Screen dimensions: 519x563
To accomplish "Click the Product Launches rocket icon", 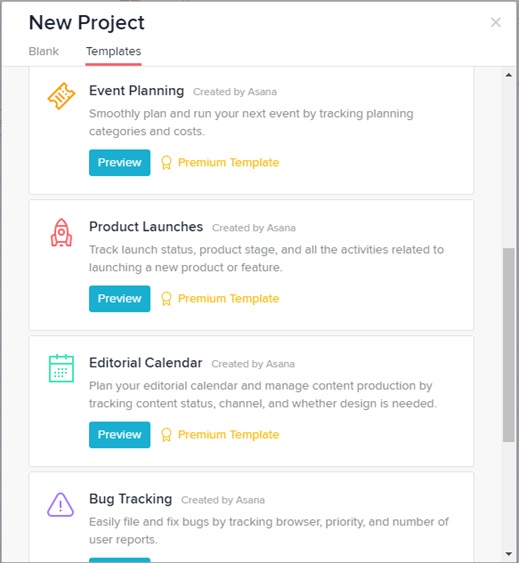I will point(61,232).
